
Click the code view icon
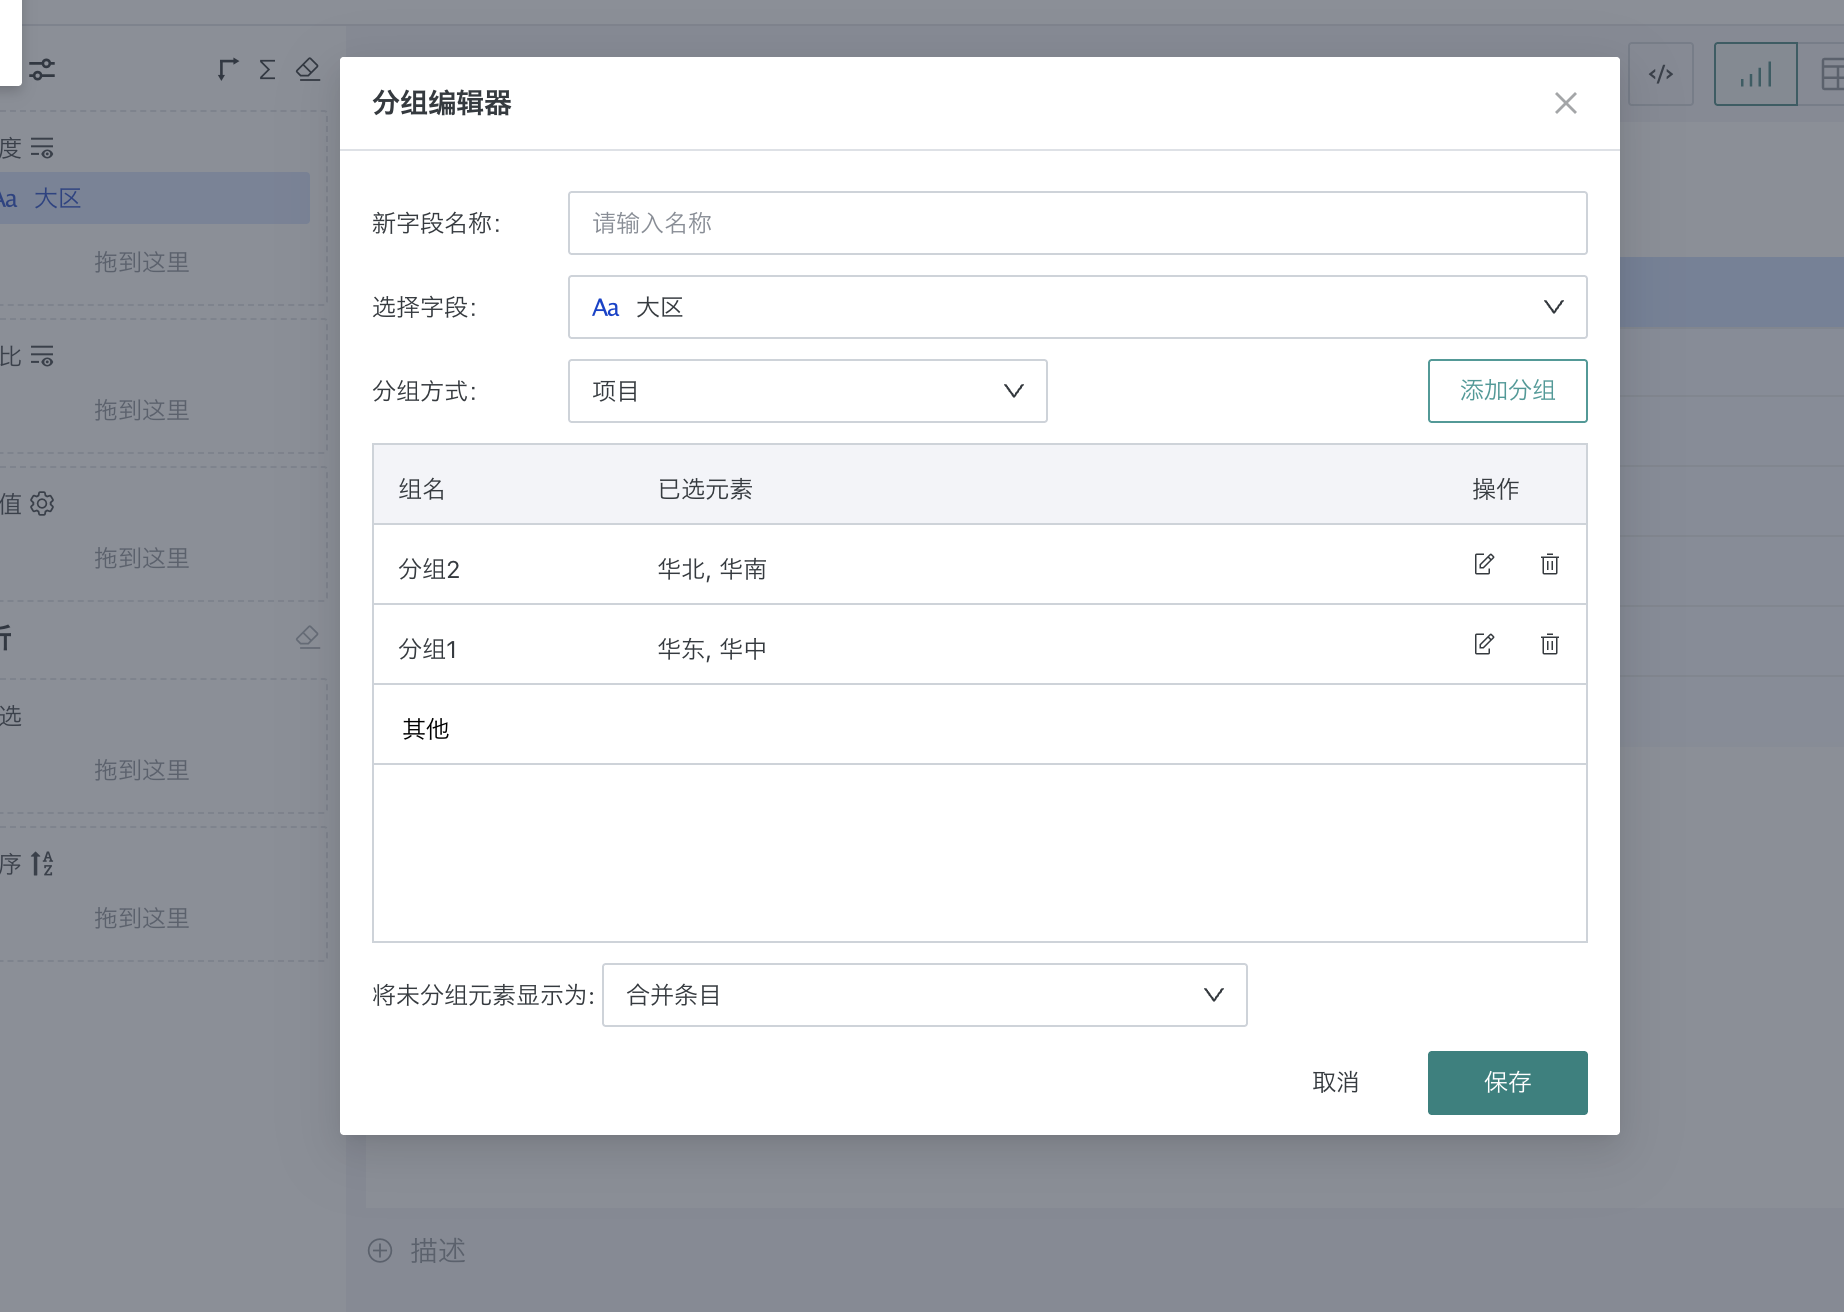click(x=1660, y=74)
